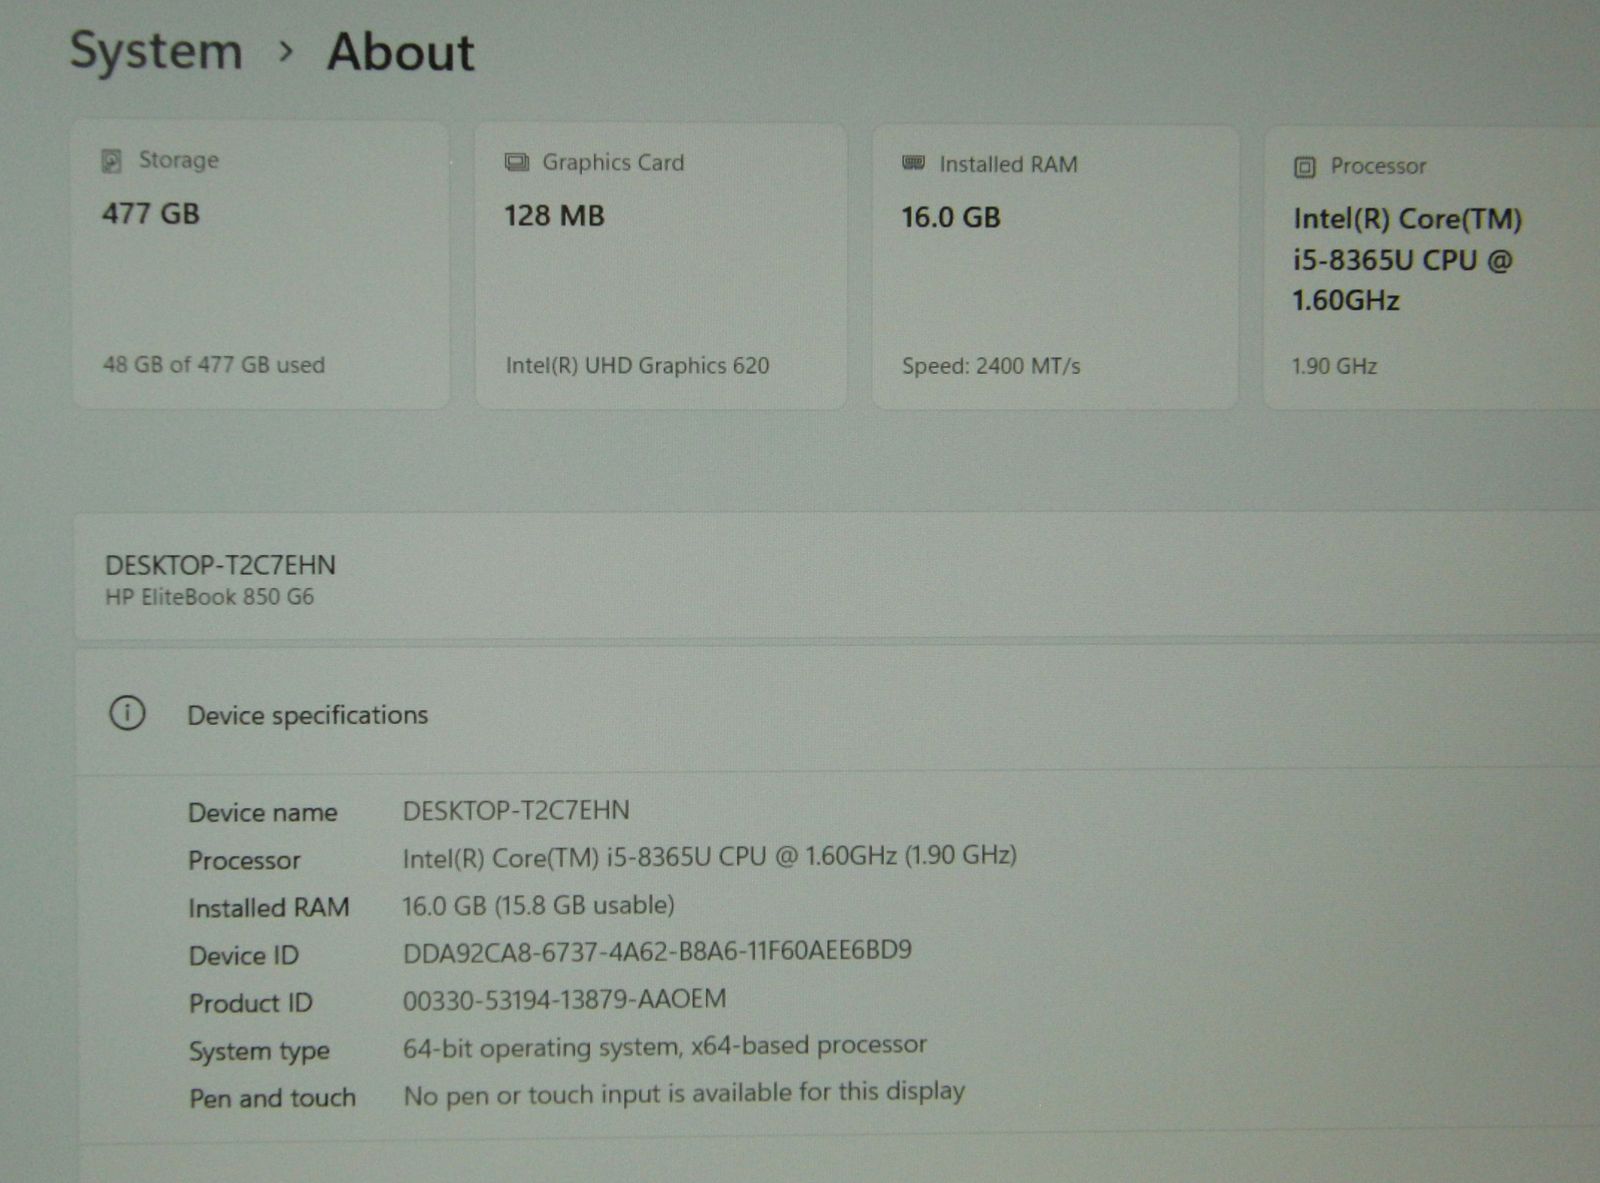The image size is (1600, 1183).
Task: Click the DESKTOP-T2C7EHN name in device header
Action: pyautogui.click(x=220, y=565)
